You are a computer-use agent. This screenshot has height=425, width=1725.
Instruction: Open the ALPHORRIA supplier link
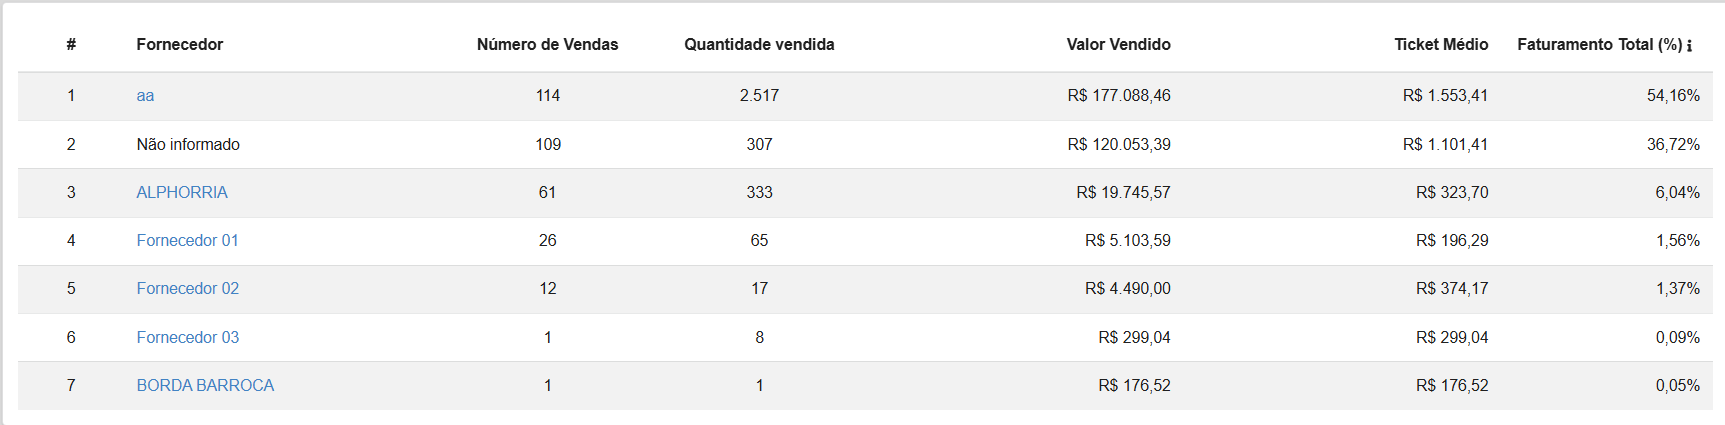(182, 192)
